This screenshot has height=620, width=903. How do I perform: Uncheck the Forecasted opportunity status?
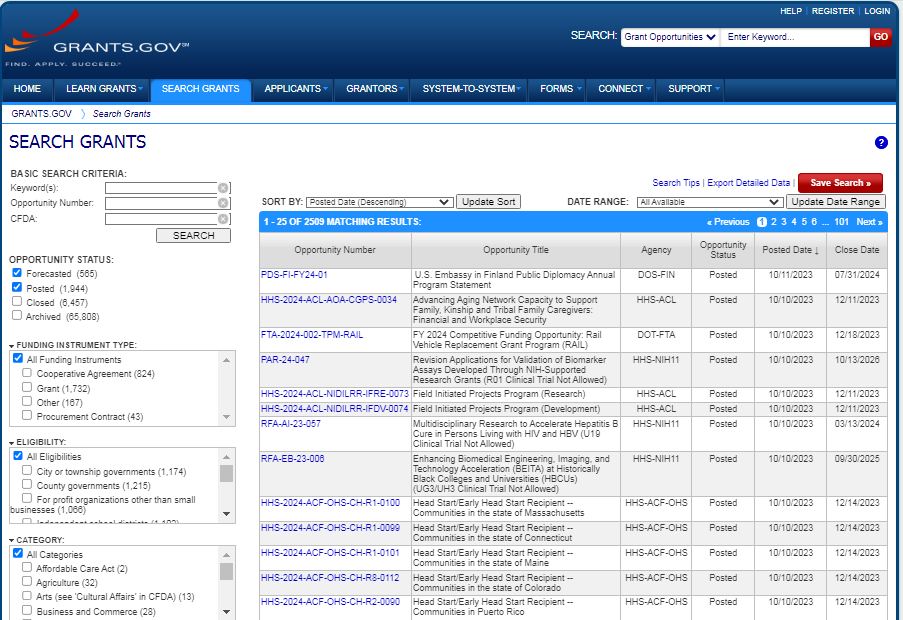(17, 273)
